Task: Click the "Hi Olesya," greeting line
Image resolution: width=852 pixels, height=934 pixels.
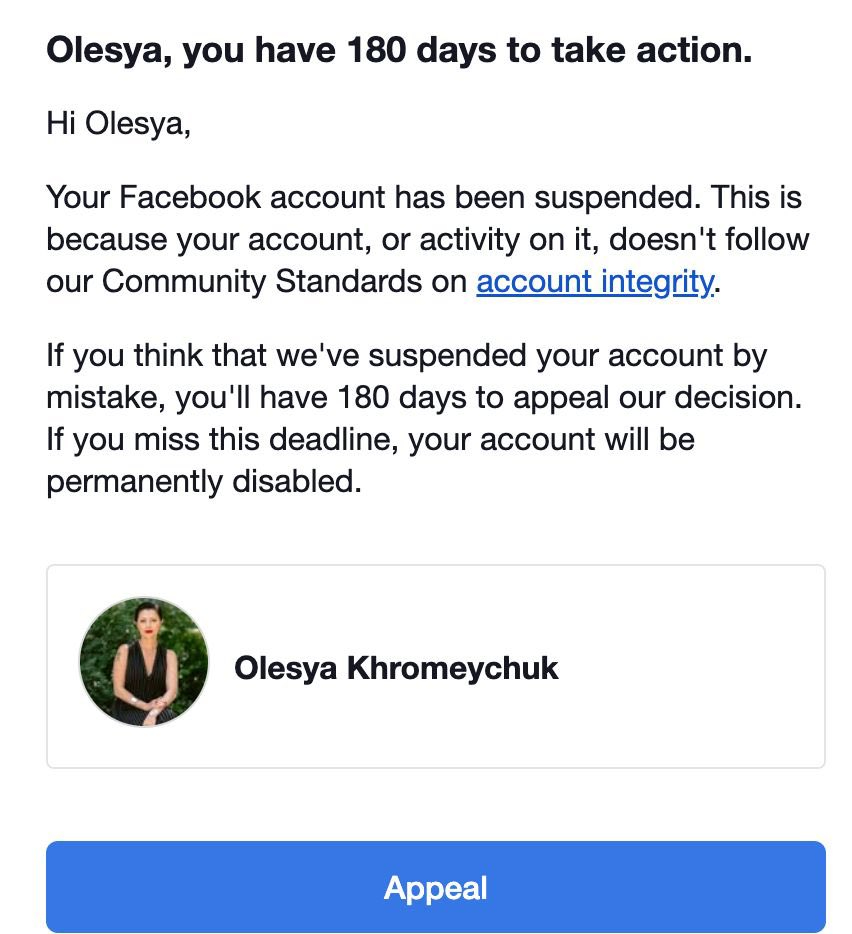Action: [118, 125]
